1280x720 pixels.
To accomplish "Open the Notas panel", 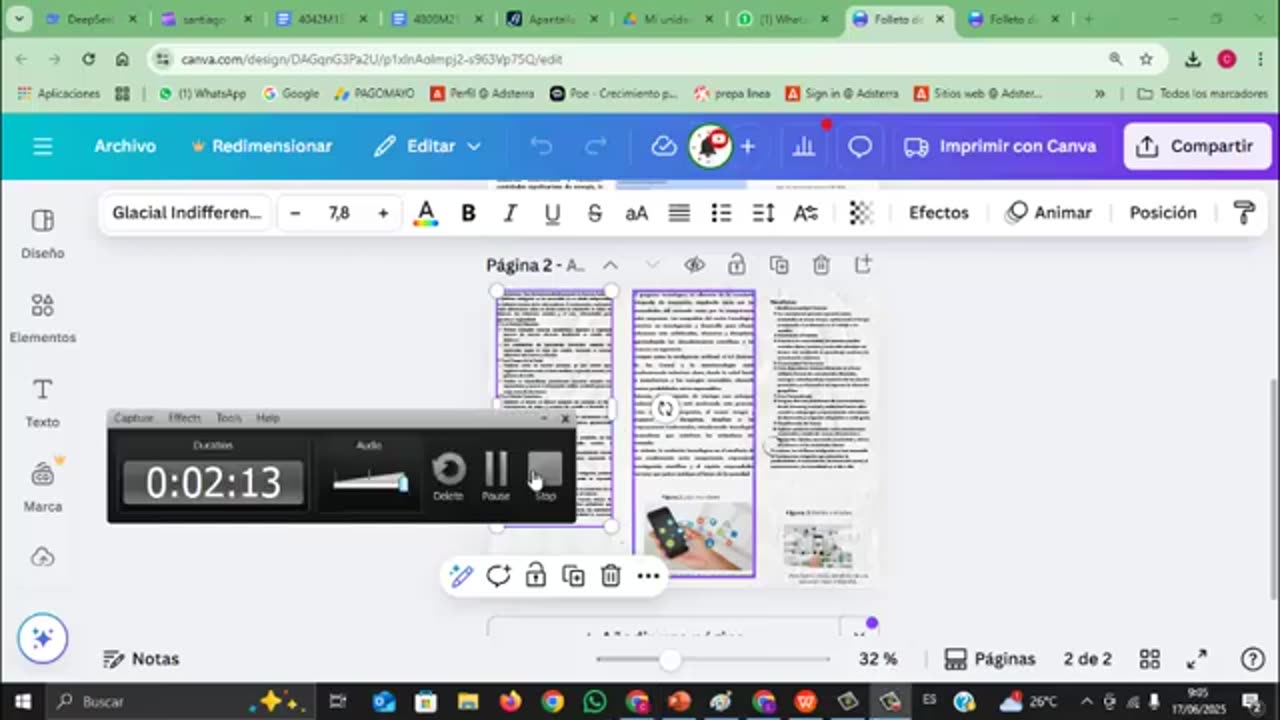I will tap(141, 659).
